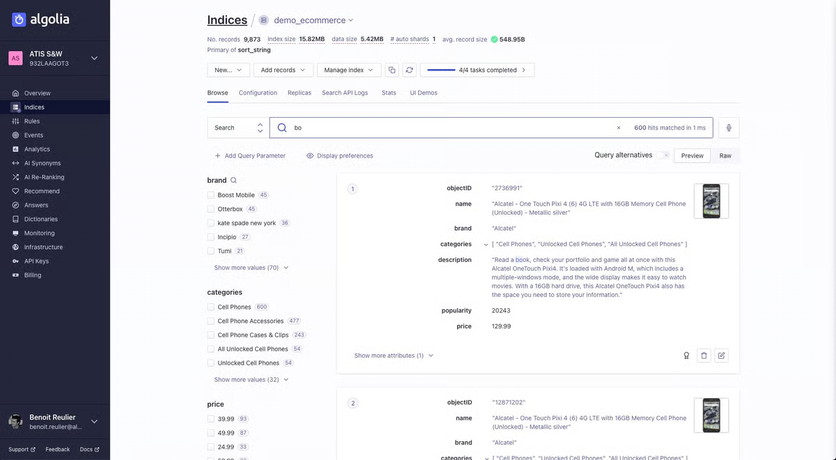Open the Search mode selector
Image resolution: width=836 pixels, height=460 pixels.
[x=238, y=128]
